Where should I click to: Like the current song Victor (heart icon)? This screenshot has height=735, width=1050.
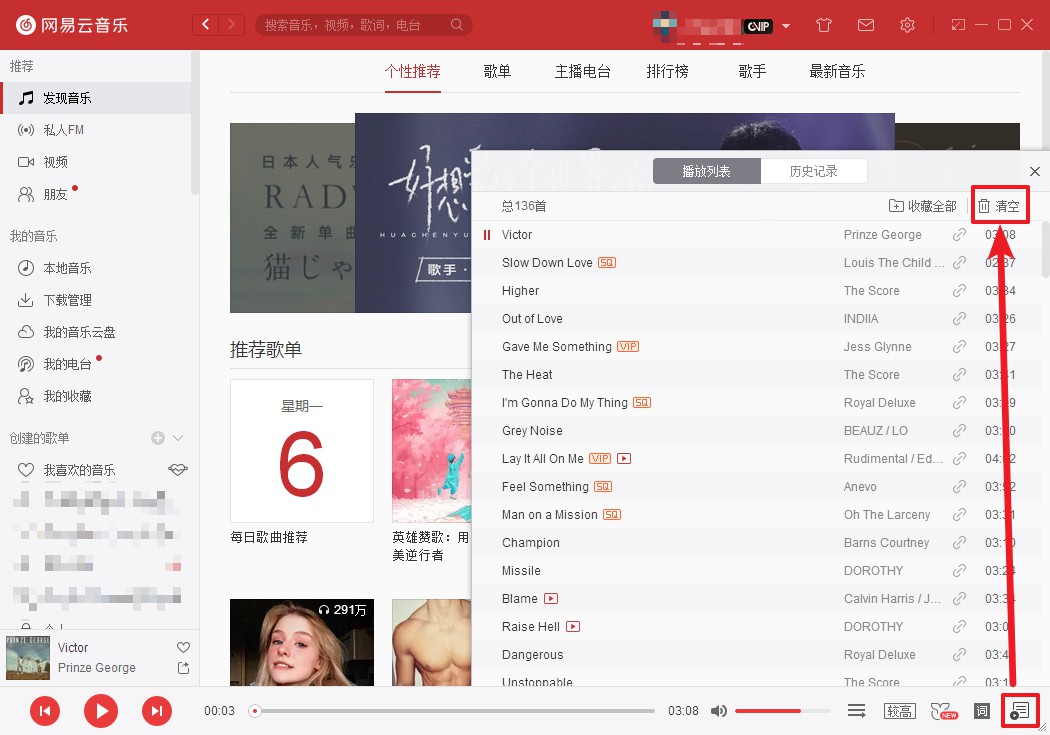coord(183,647)
